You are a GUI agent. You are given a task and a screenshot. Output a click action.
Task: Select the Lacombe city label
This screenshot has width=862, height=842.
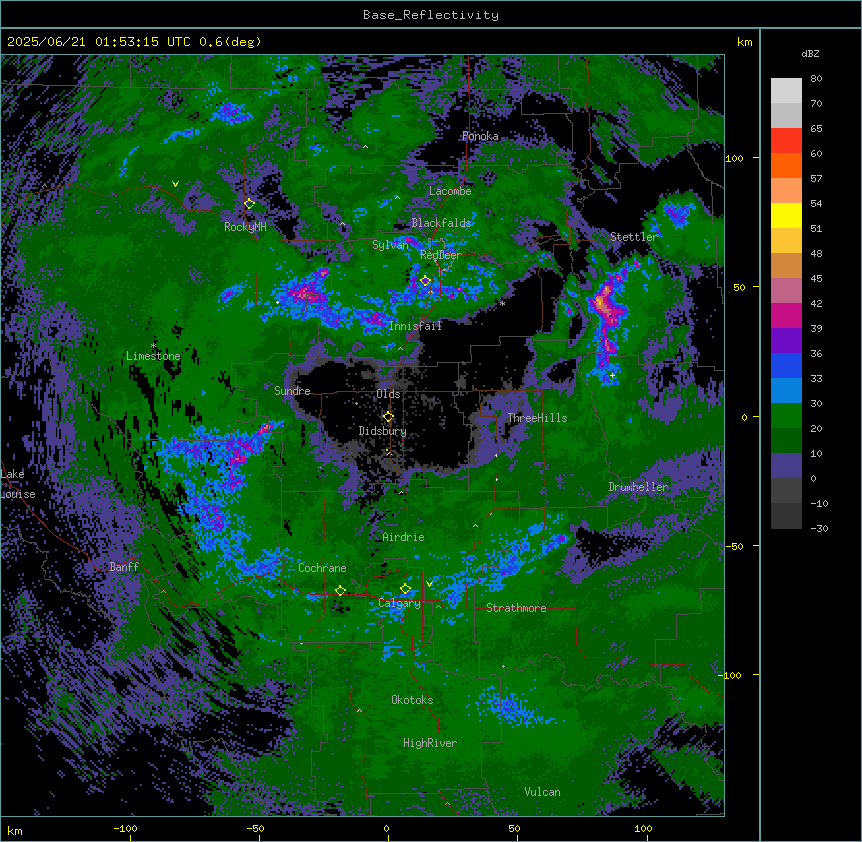(x=450, y=191)
